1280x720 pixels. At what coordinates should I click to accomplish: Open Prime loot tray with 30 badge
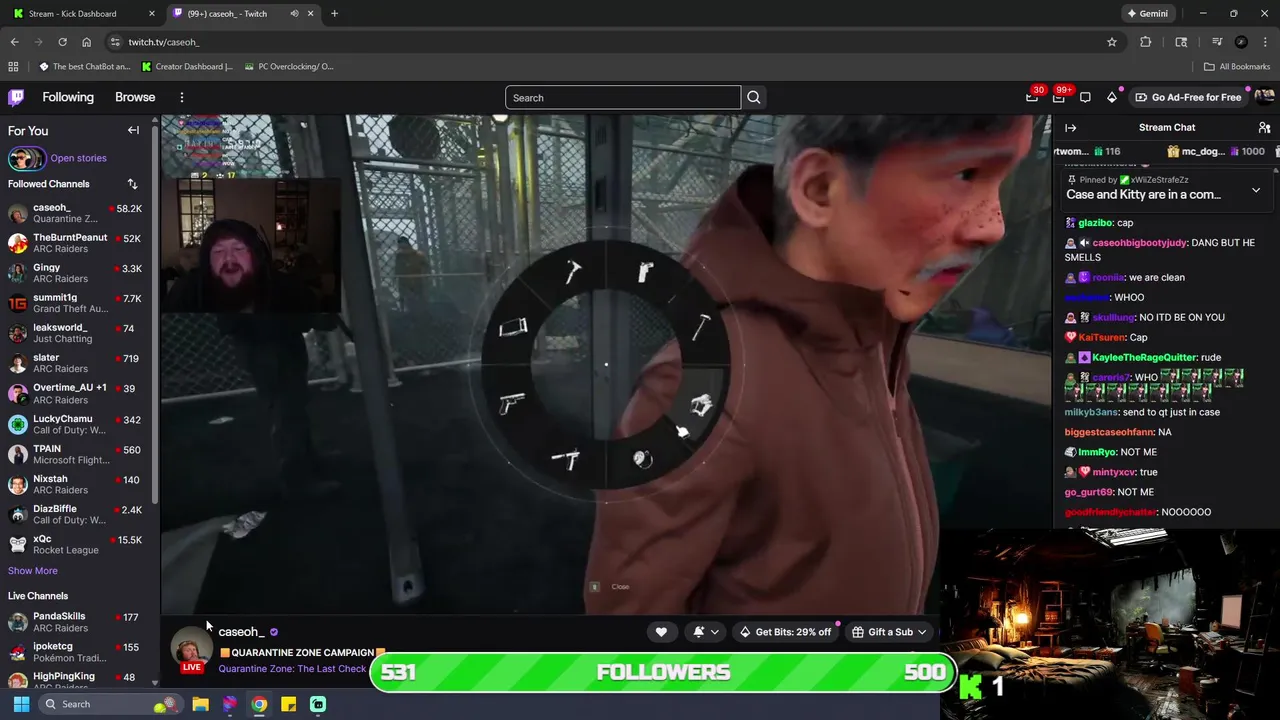pyautogui.click(x=1032, y=97)
